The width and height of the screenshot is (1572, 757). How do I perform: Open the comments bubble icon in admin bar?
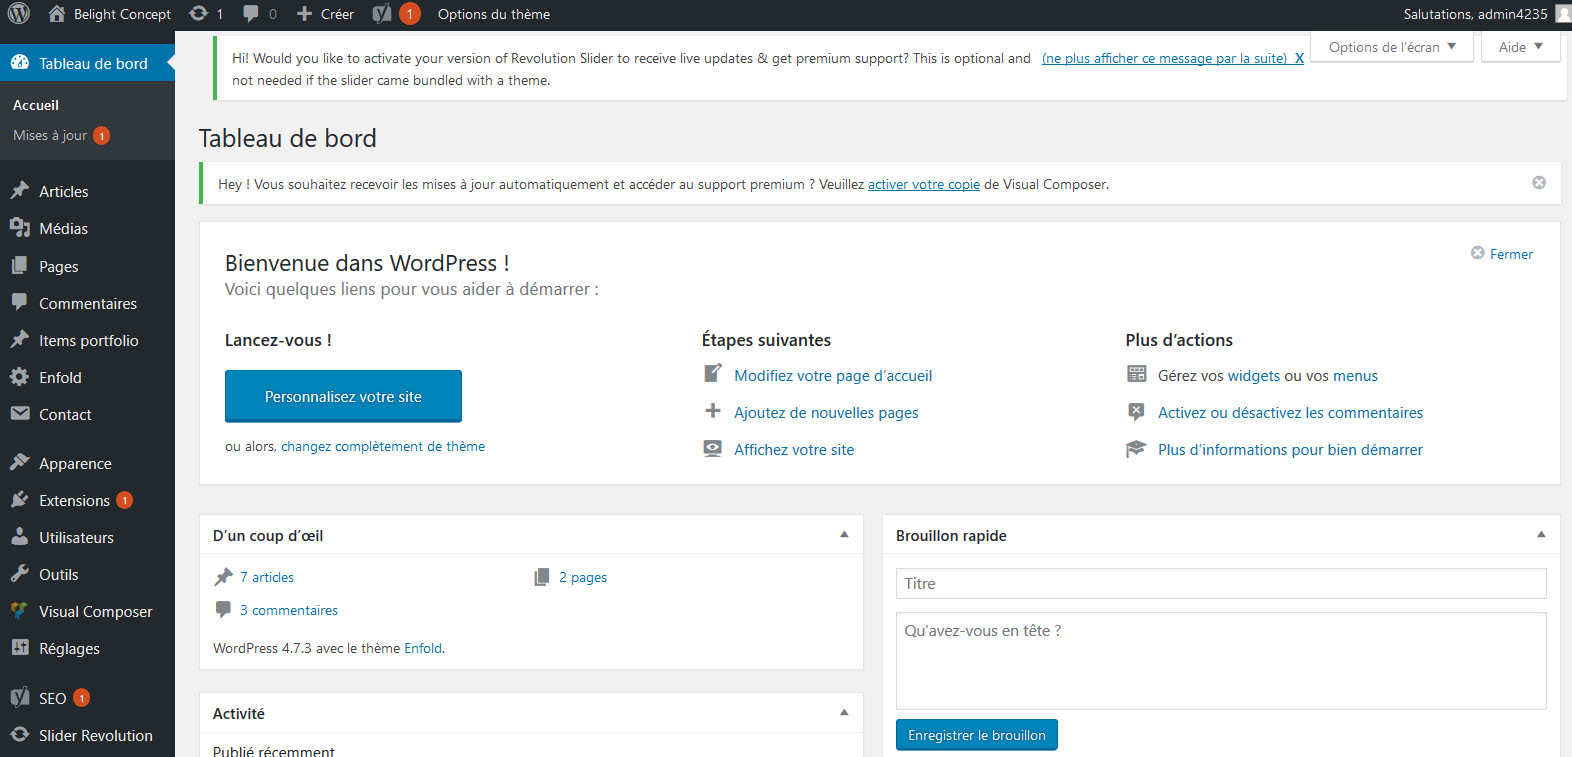251,14
